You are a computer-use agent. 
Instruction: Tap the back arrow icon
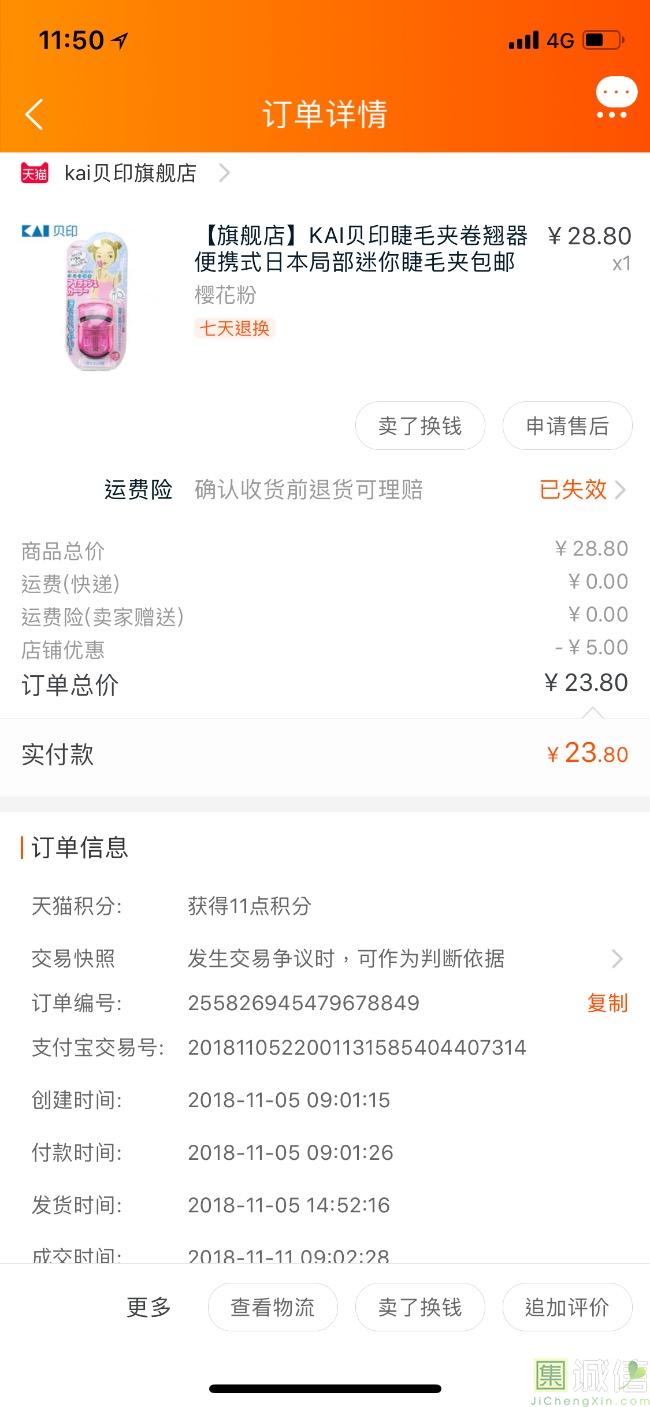(34, 114)
